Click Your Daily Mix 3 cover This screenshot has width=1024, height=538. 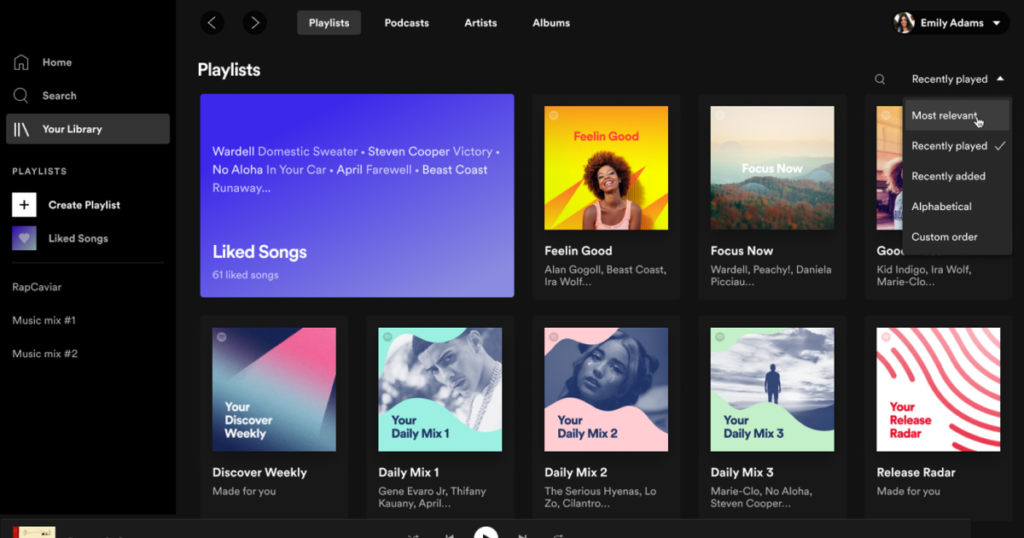point(772,390)
